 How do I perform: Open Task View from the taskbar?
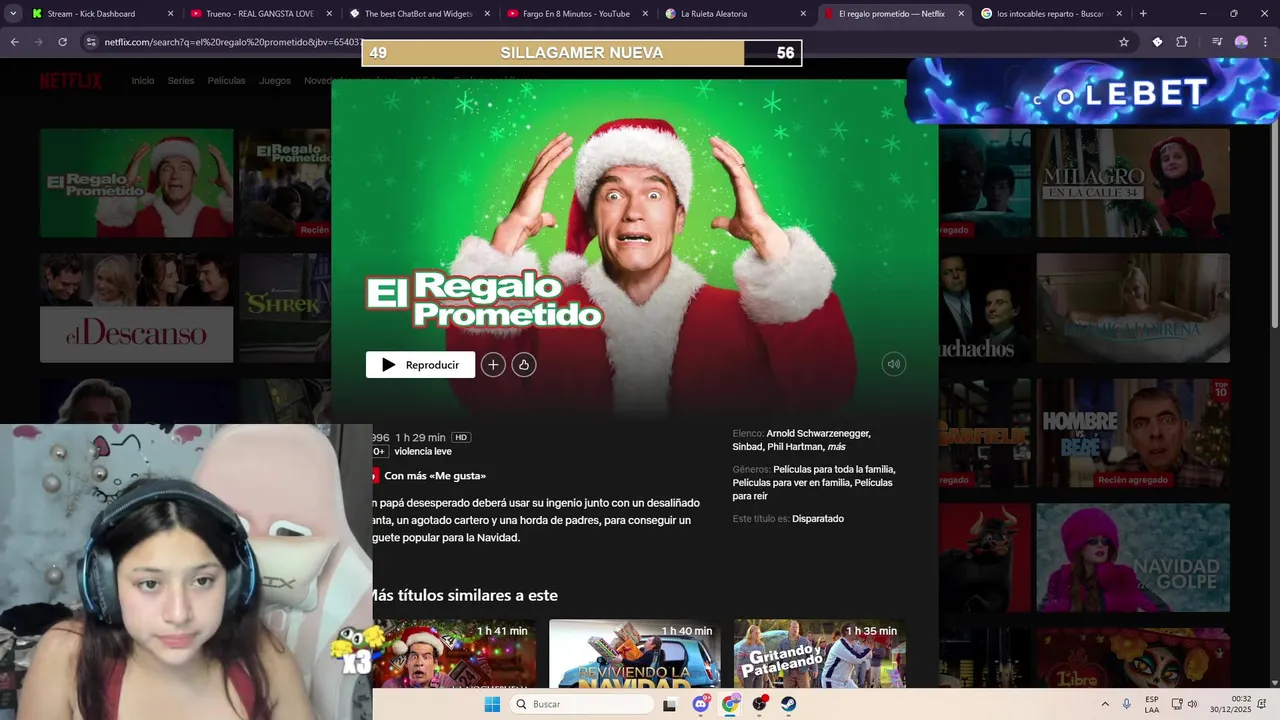pyautogui.click(x=669, y=704)
